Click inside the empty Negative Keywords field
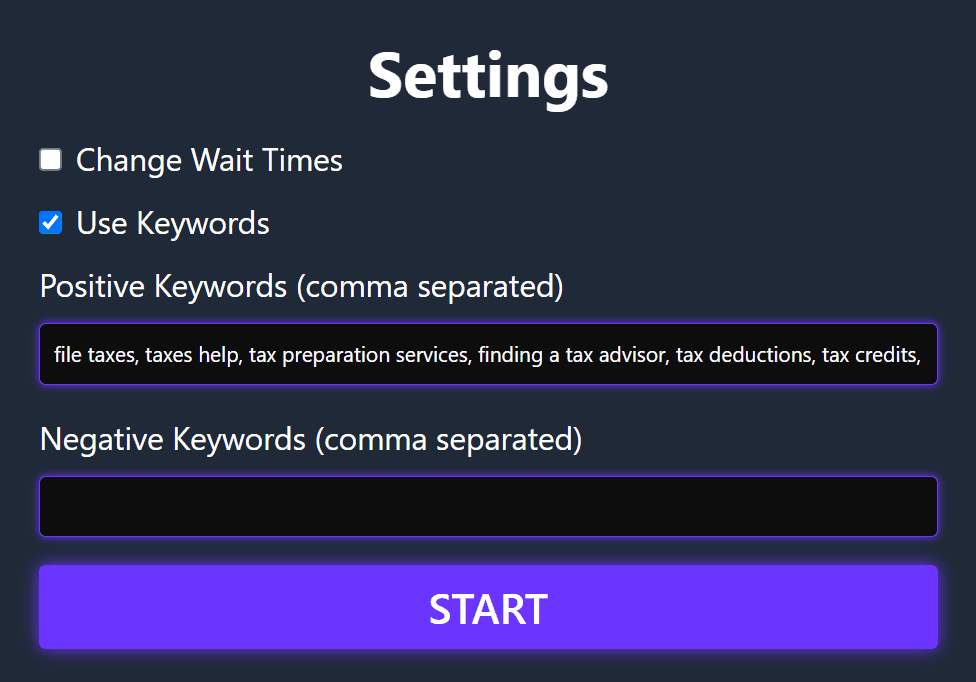976x682 pixels. (x=488, y=506)
